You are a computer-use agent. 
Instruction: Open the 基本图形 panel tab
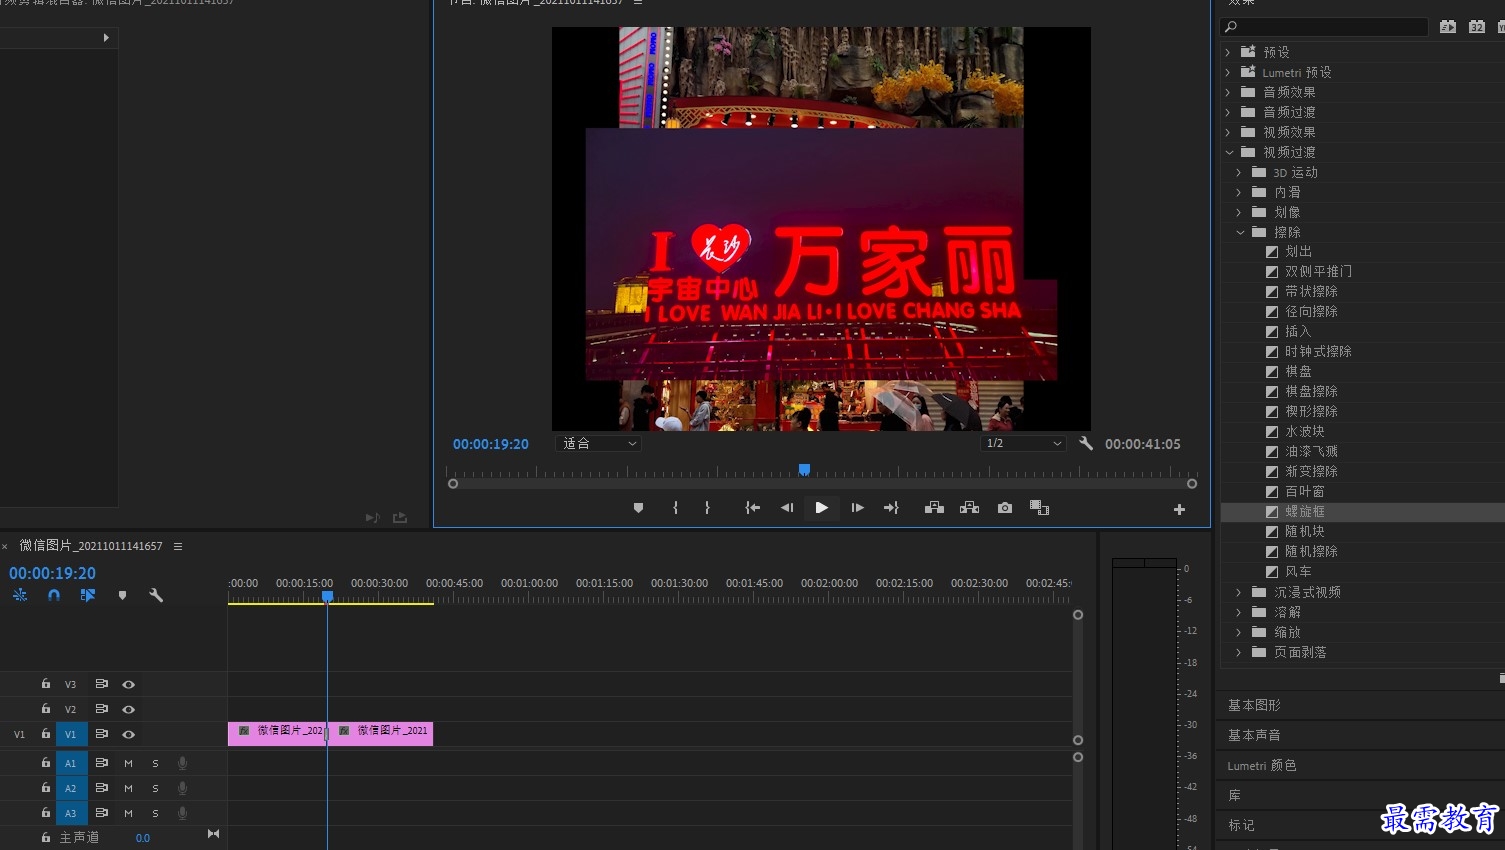point(1254,705)
